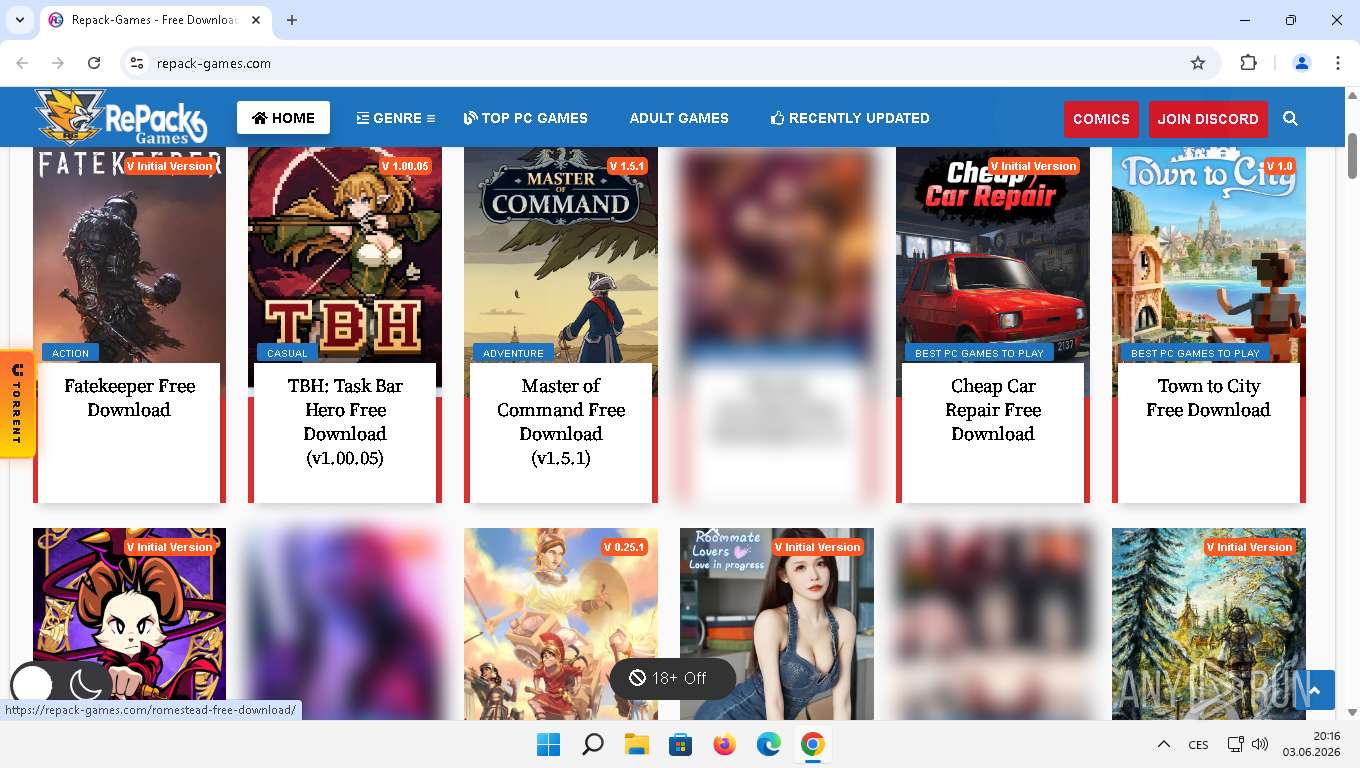
Task: Click the CES input language indicator
Action: (1198, 744)
